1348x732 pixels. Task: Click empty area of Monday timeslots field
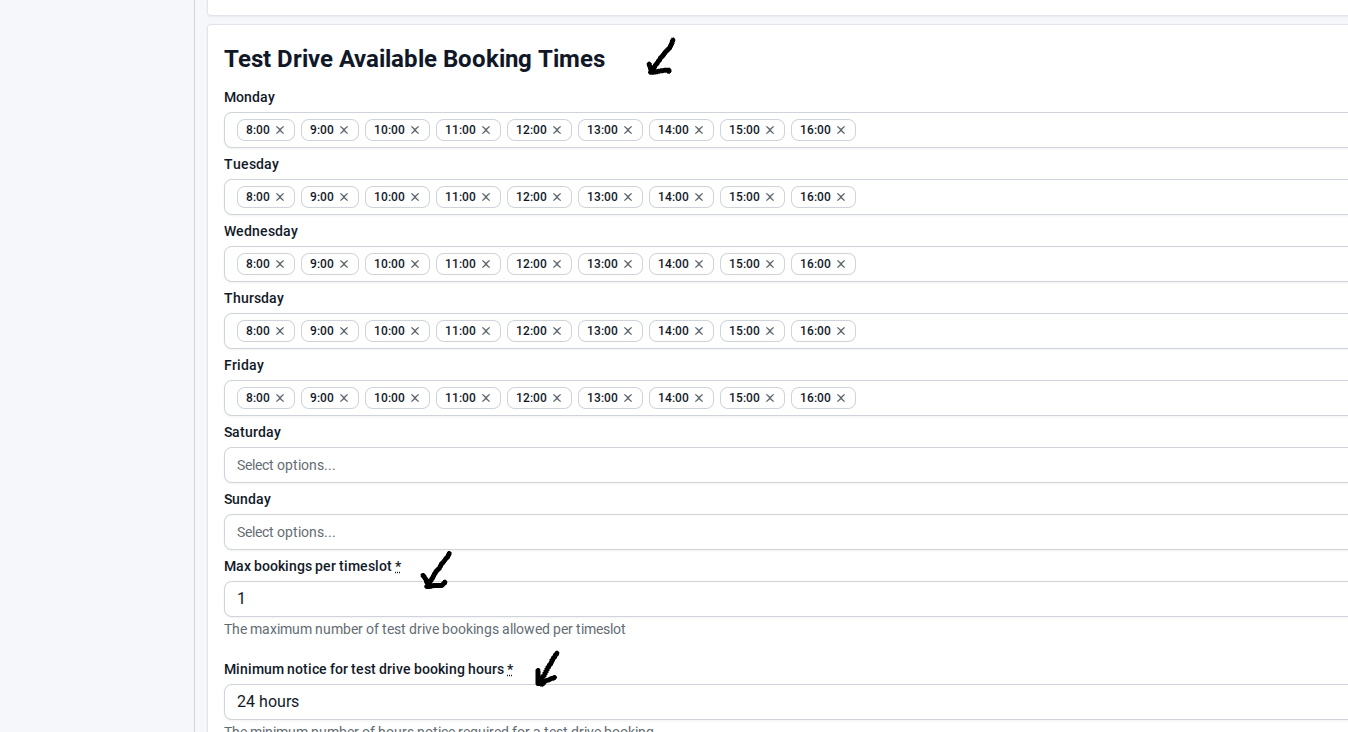tap(1100, 130)
